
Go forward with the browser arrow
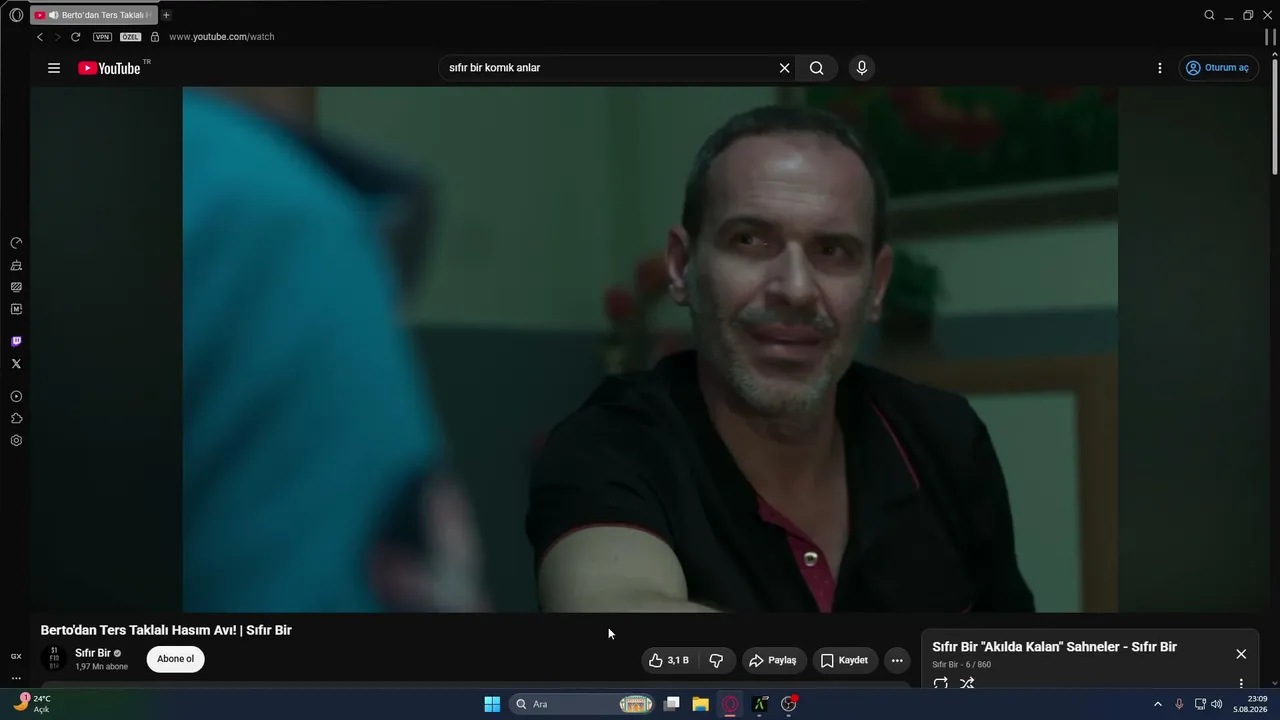(x=57, y=37)
